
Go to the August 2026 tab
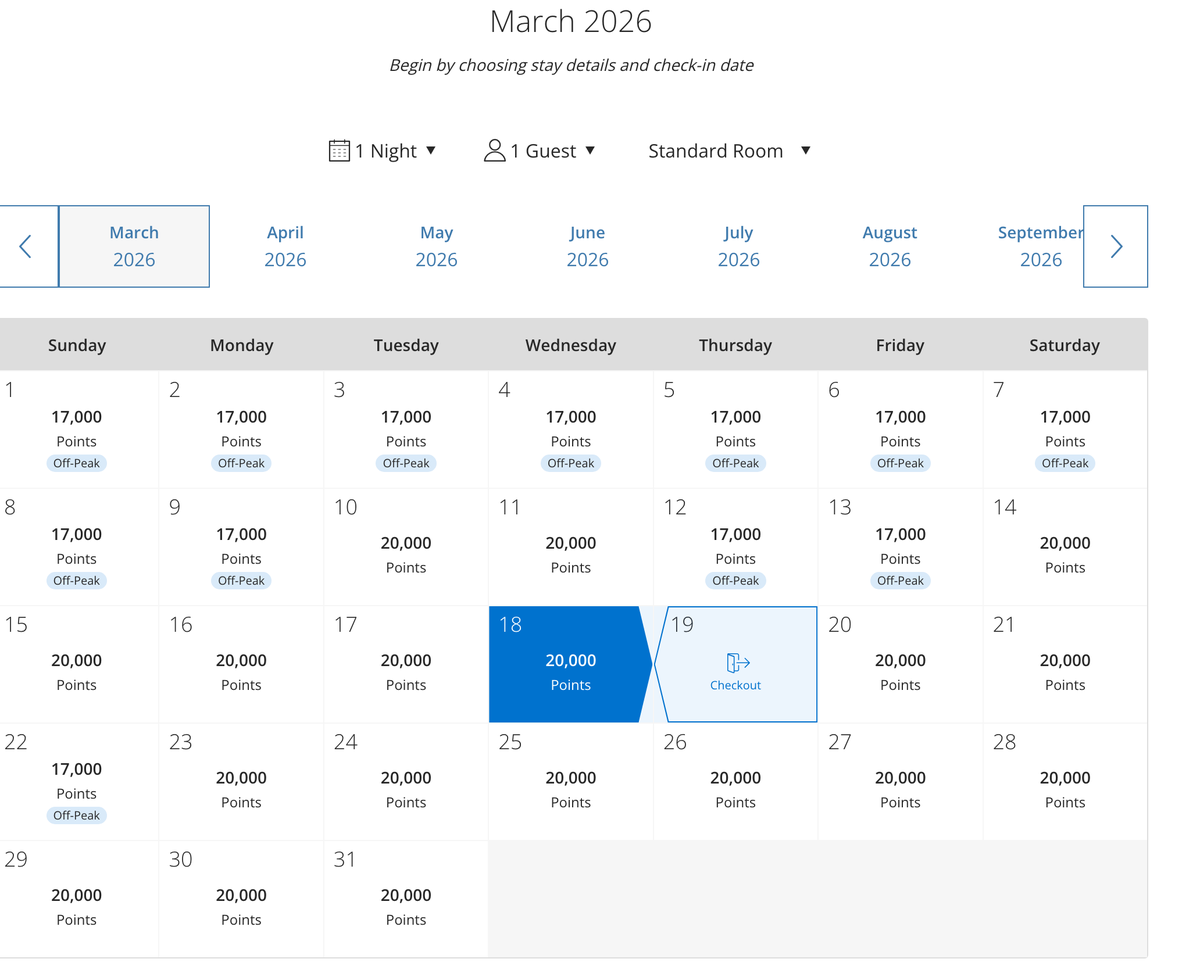[x=889, y=246]
